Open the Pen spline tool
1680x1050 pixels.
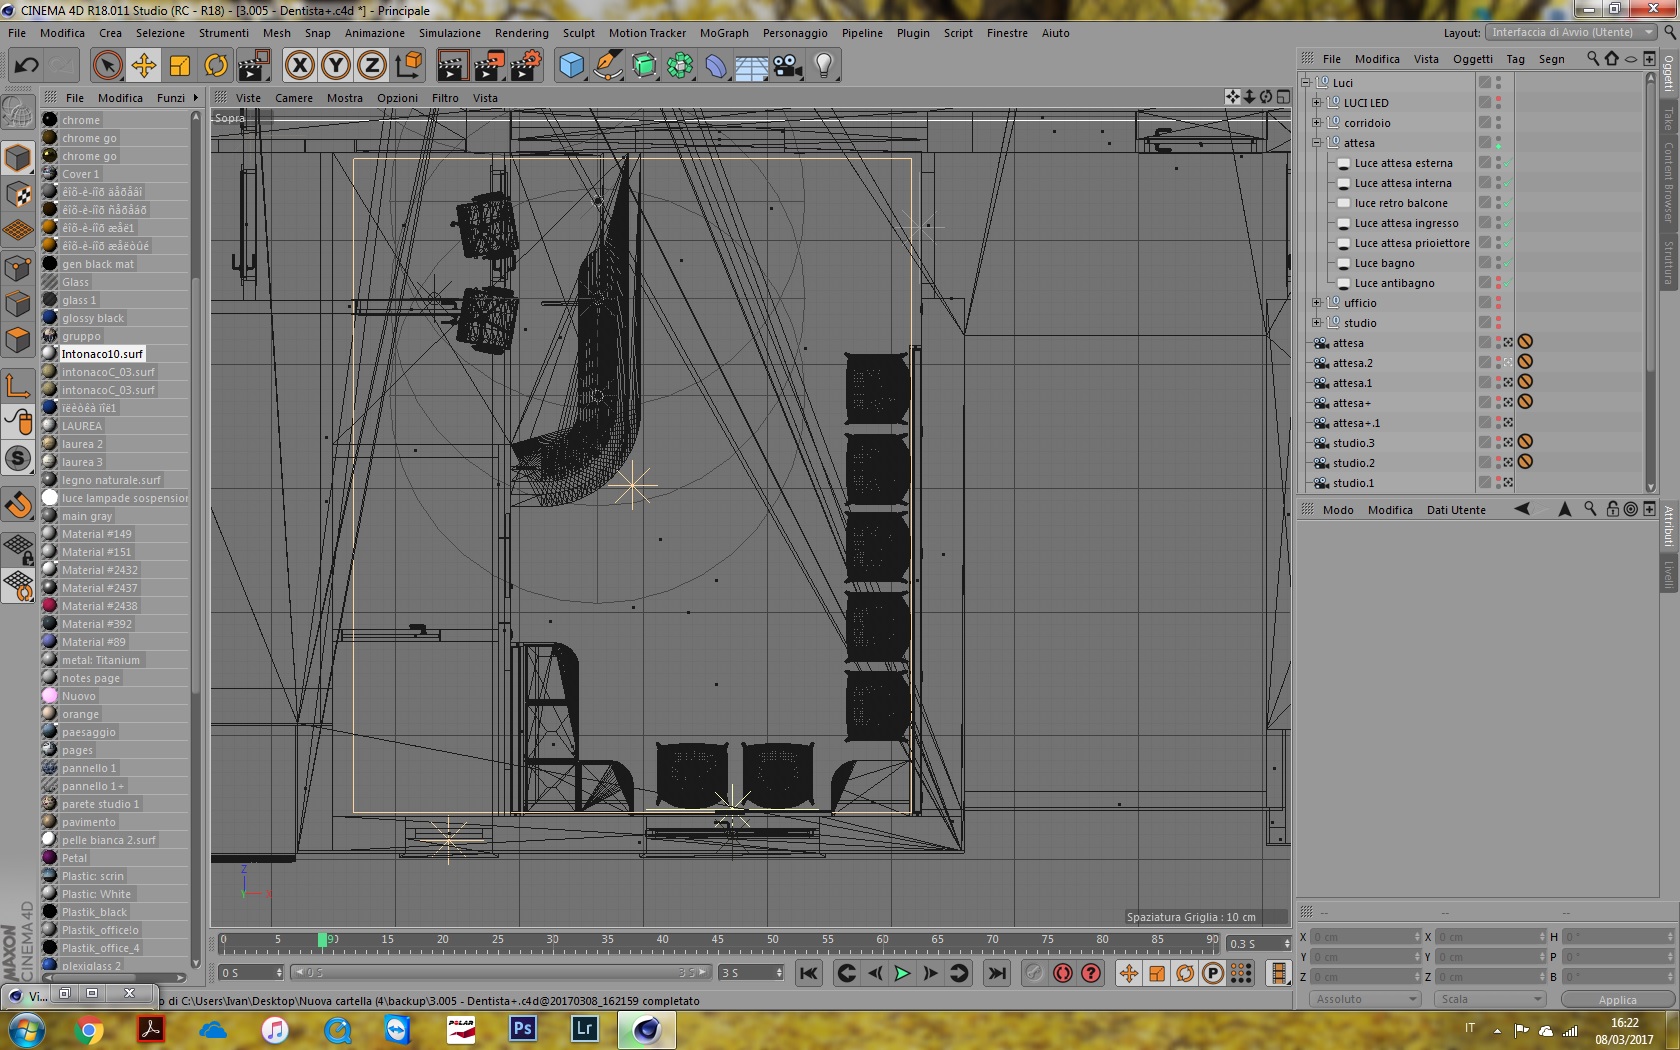click(x=607, y=66)
